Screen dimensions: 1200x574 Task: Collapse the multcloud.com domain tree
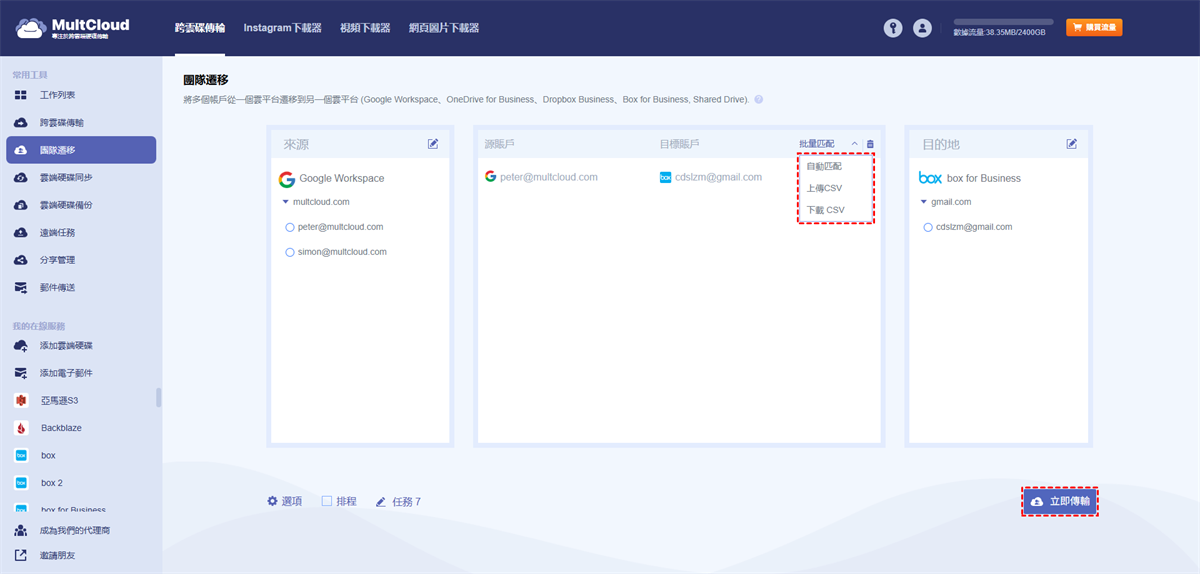(x=285, y=202)
